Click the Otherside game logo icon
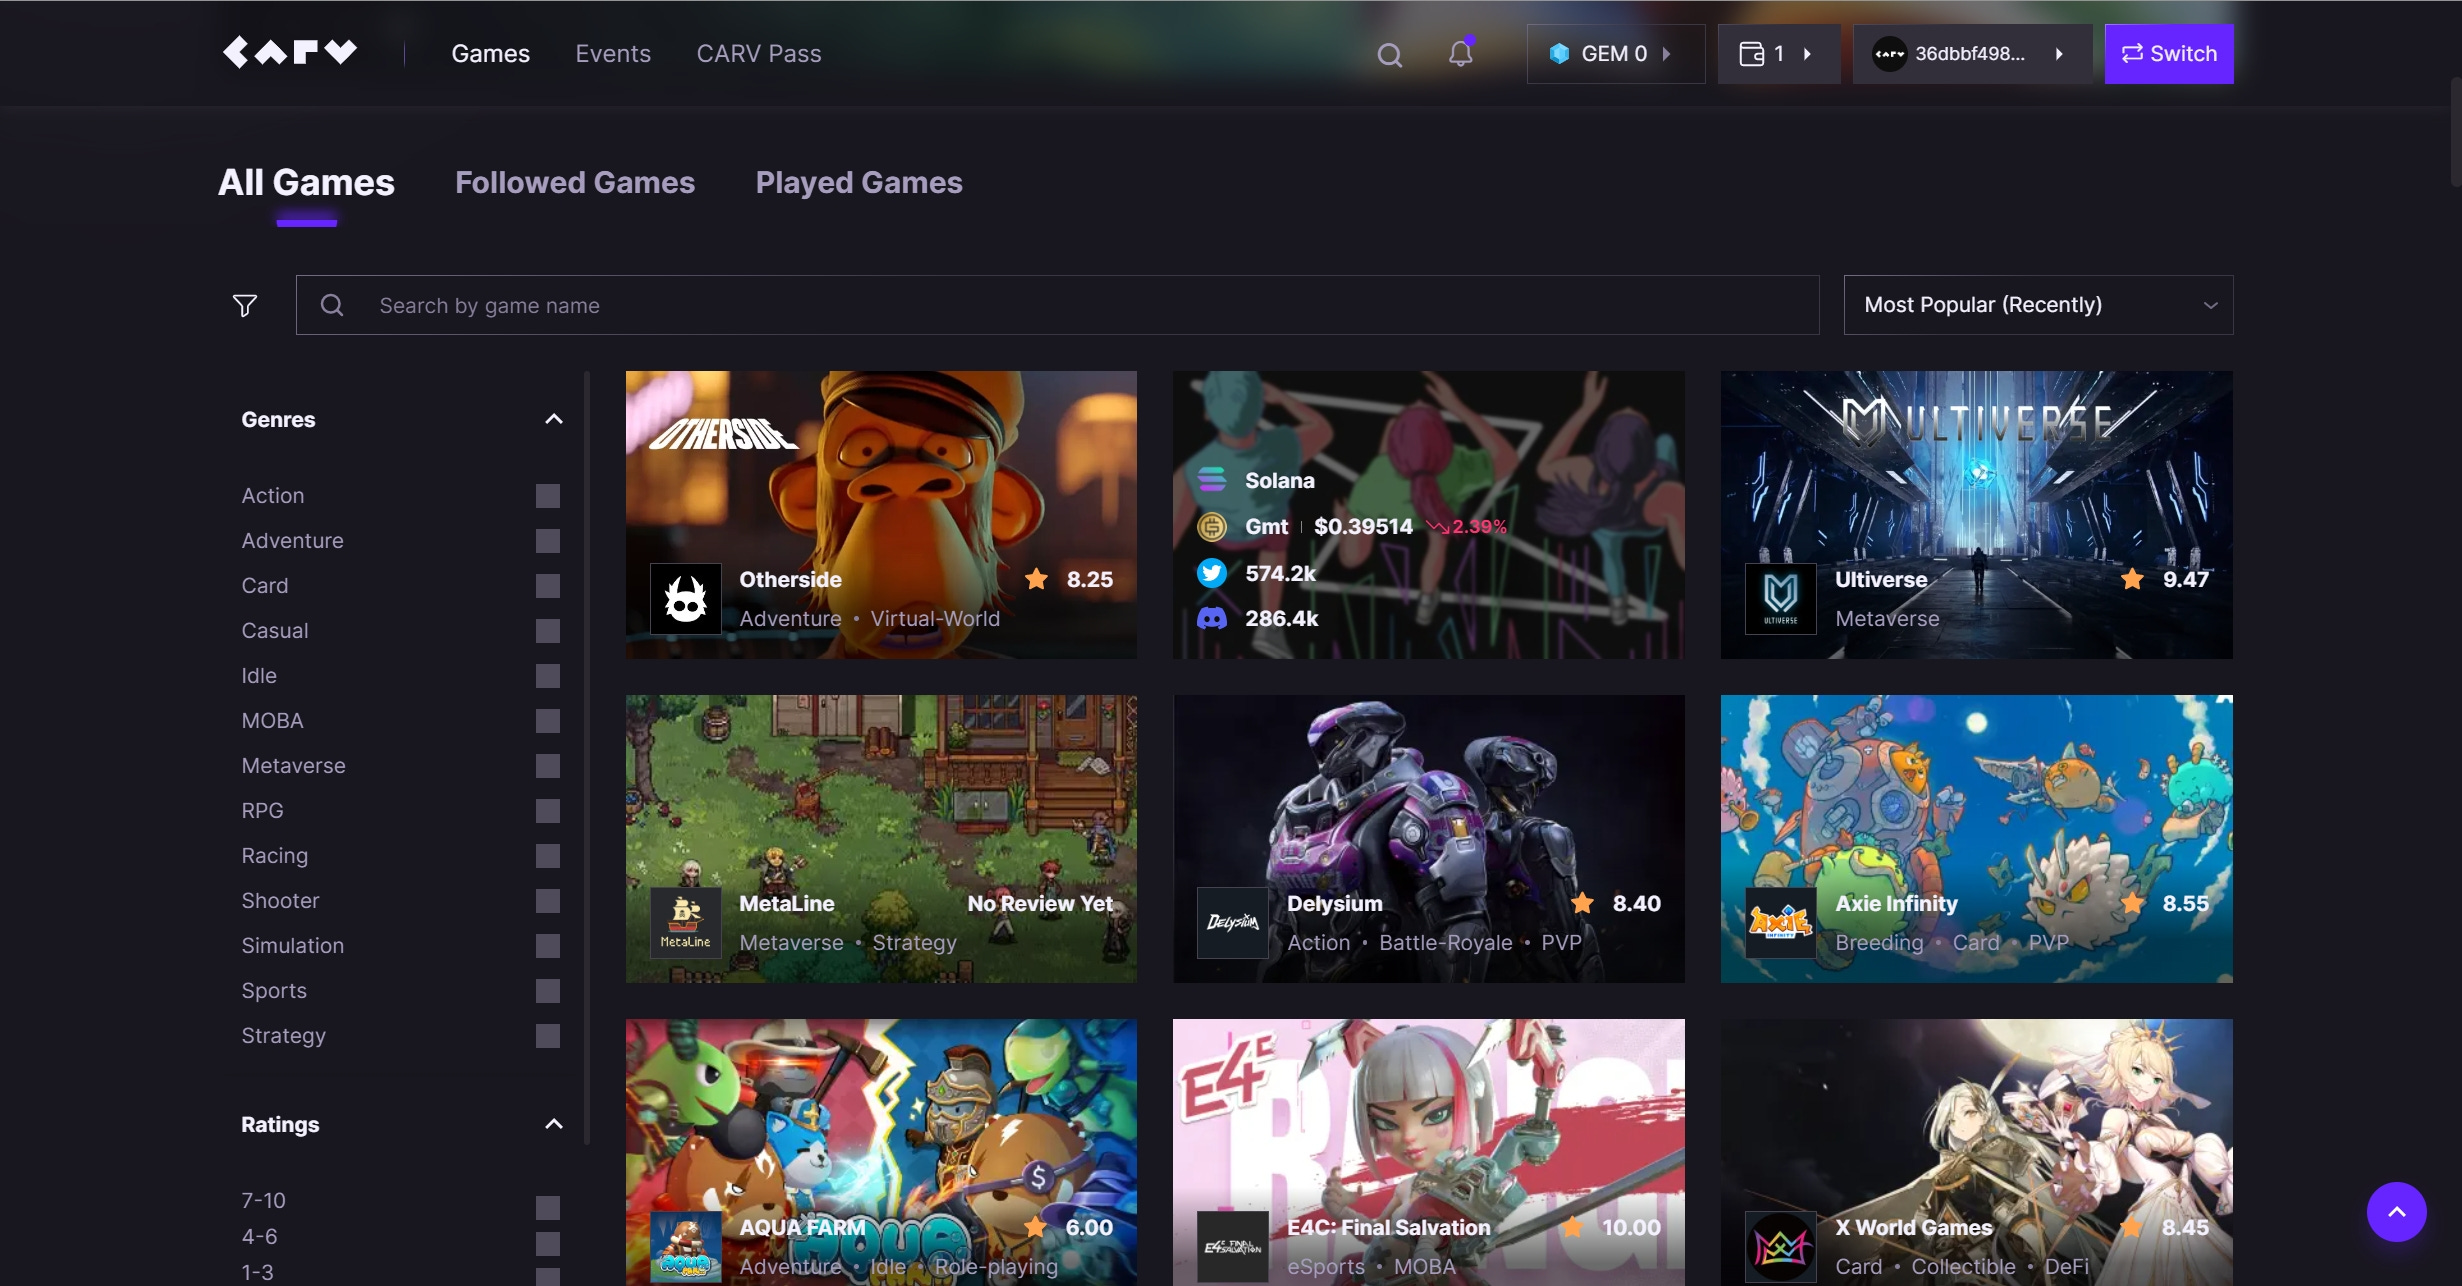The height and width of the screenshot is (1286, 2462). click(x=685, y=598)
